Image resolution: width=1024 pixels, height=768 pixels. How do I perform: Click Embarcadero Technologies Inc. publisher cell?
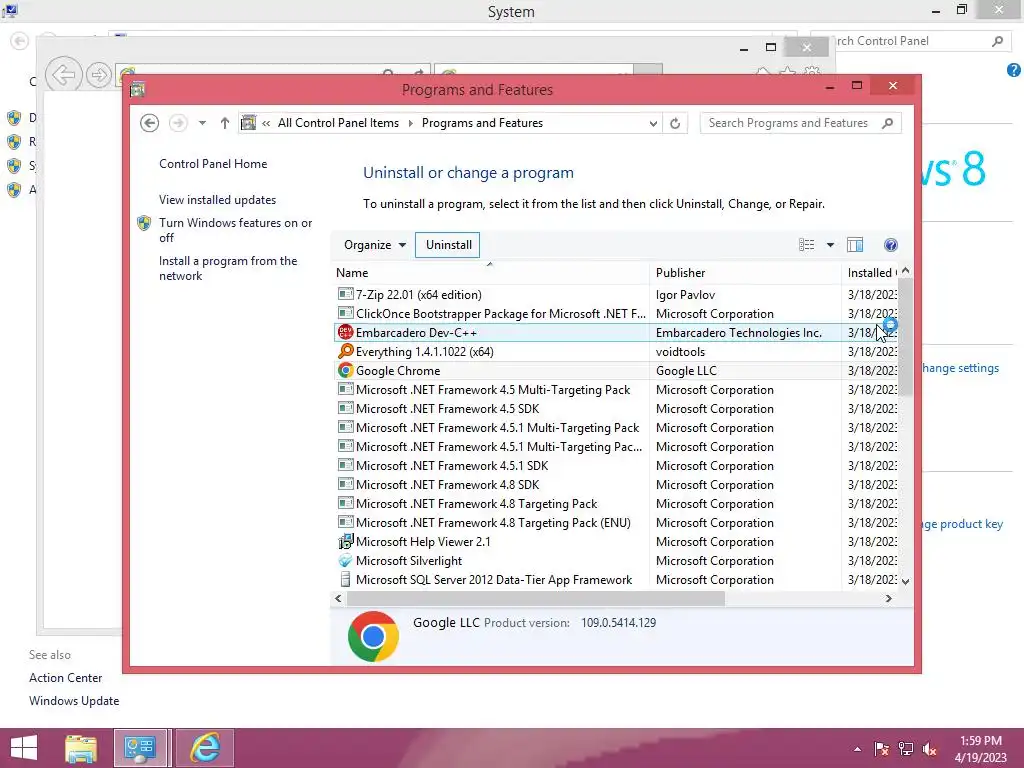pos(739,332)
